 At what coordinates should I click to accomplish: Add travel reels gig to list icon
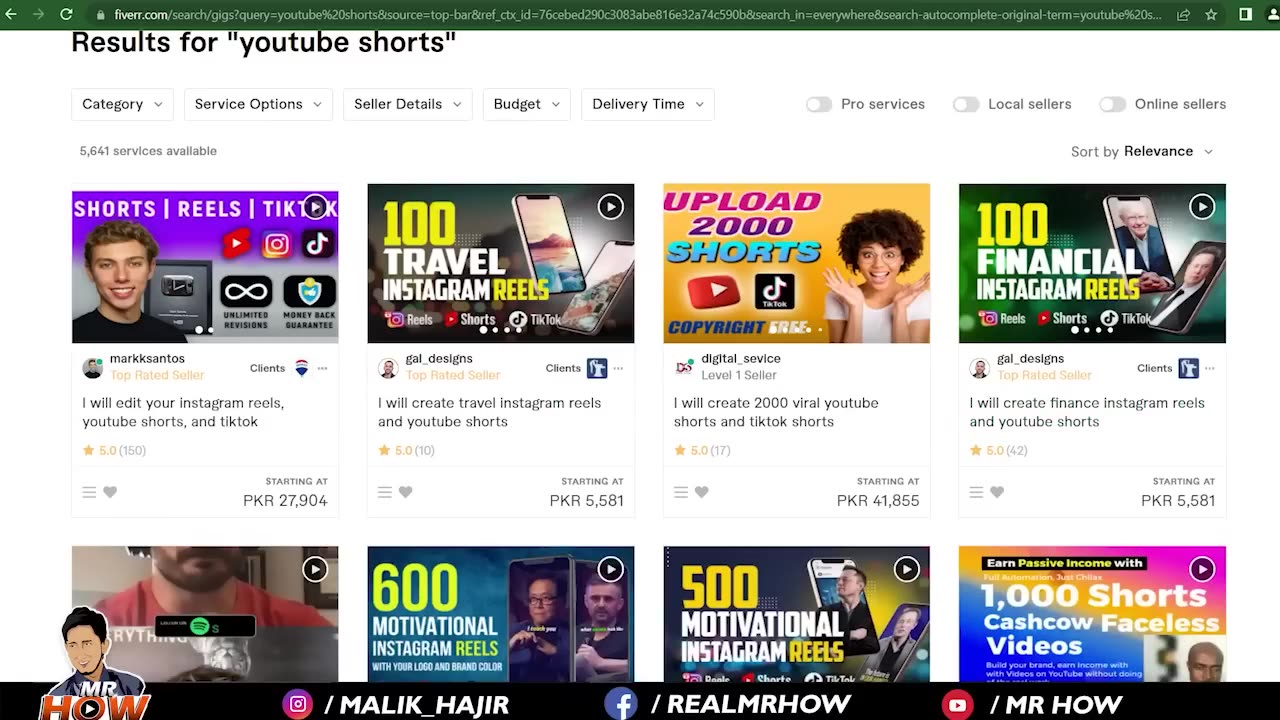[385, 492]
